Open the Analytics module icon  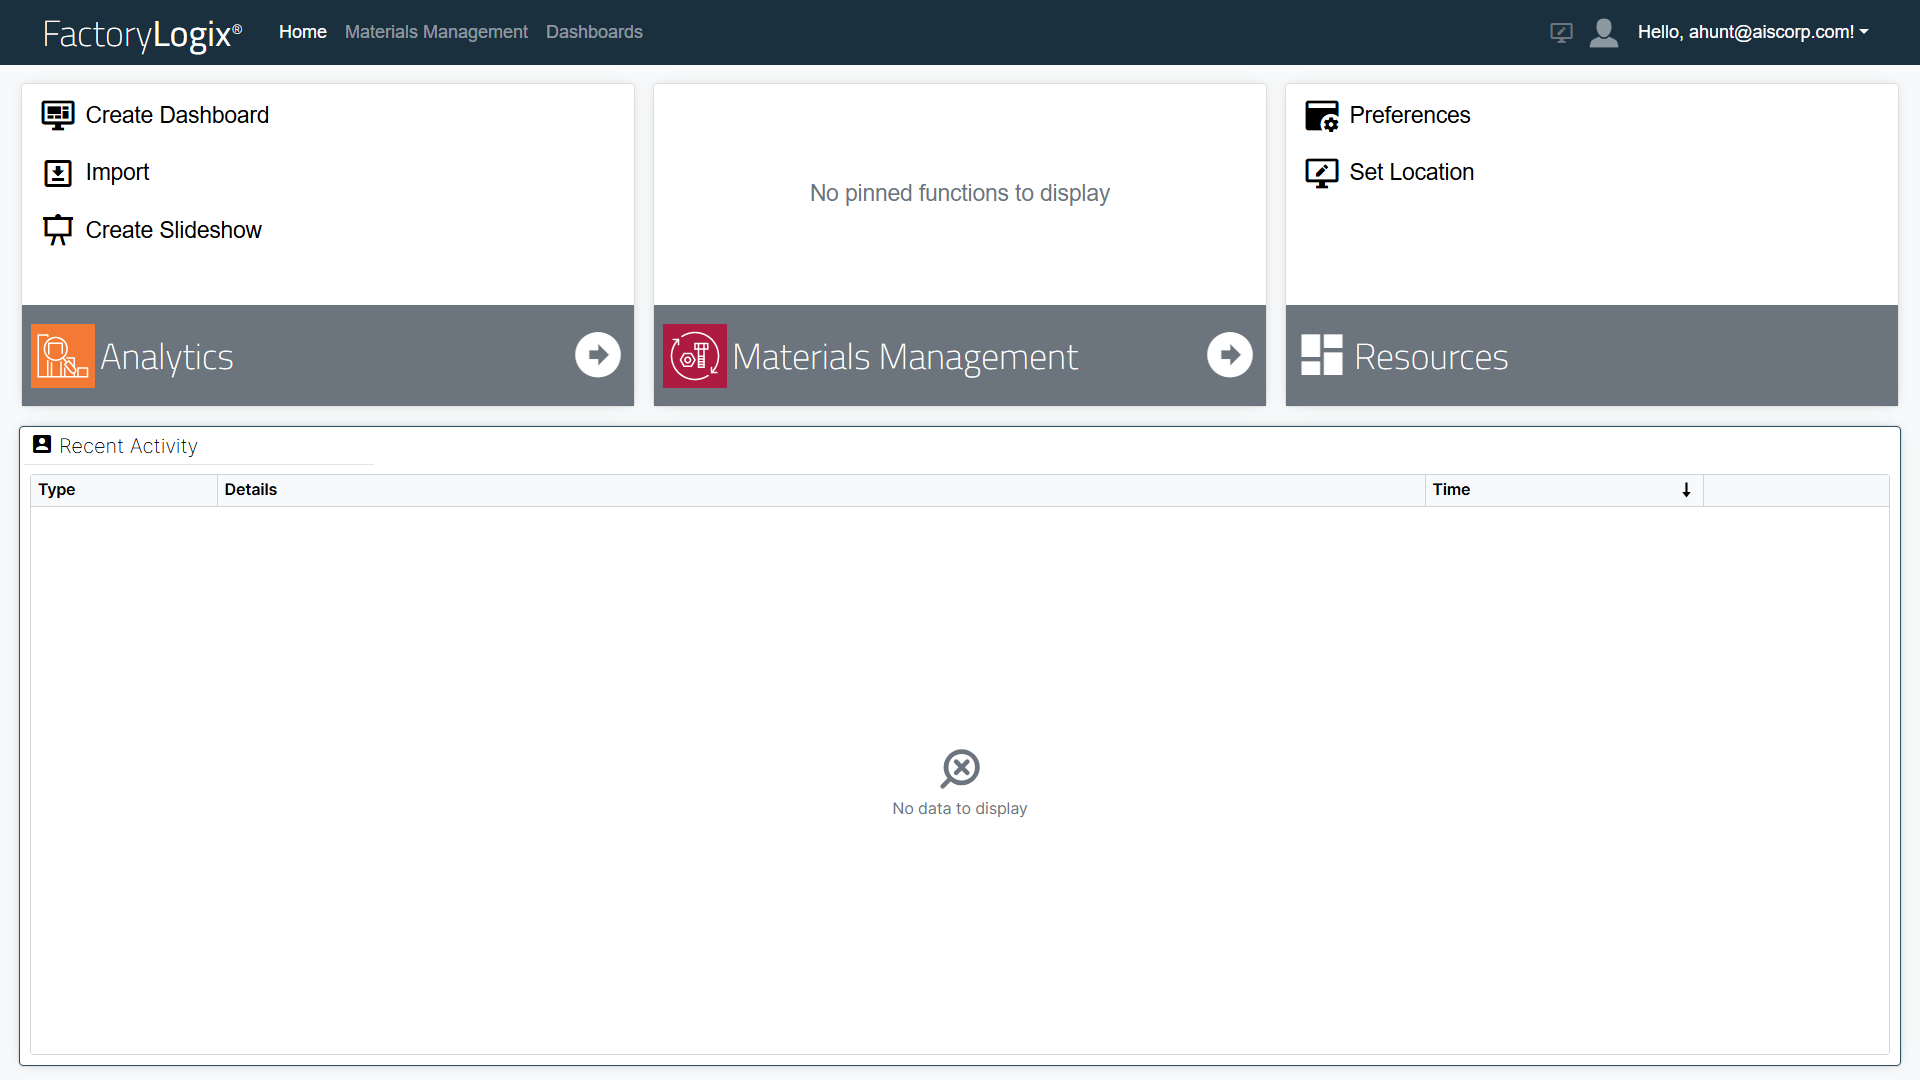coord(62,355)
